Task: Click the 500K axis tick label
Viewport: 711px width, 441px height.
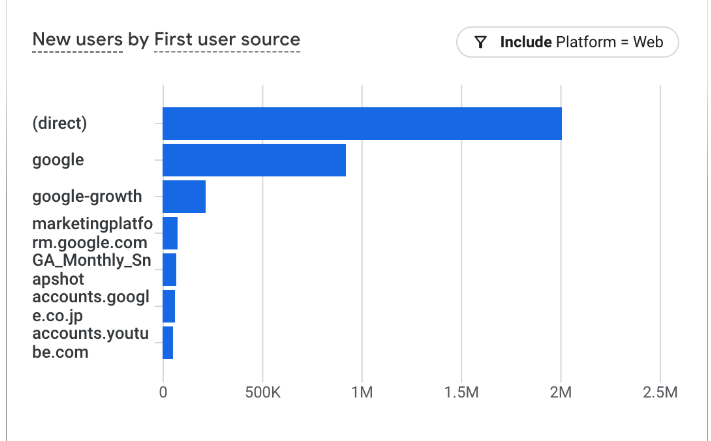Action: click(x=262, y=393)
